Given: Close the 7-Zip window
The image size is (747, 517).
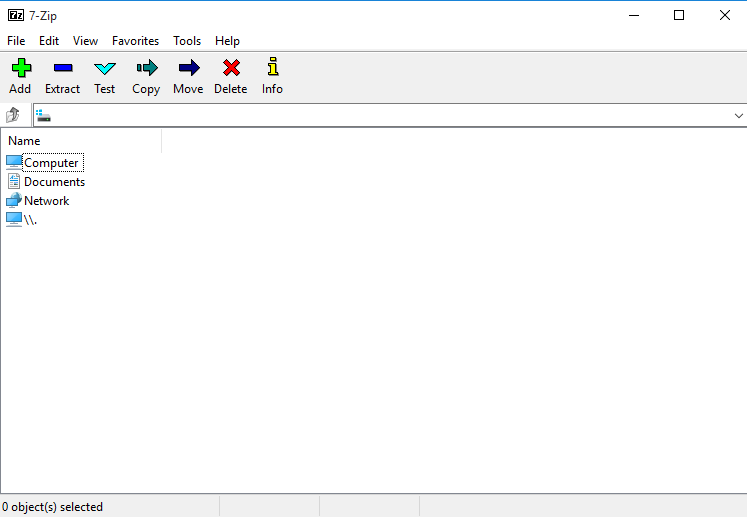Looking at the screenshot, I should (725, 15).
